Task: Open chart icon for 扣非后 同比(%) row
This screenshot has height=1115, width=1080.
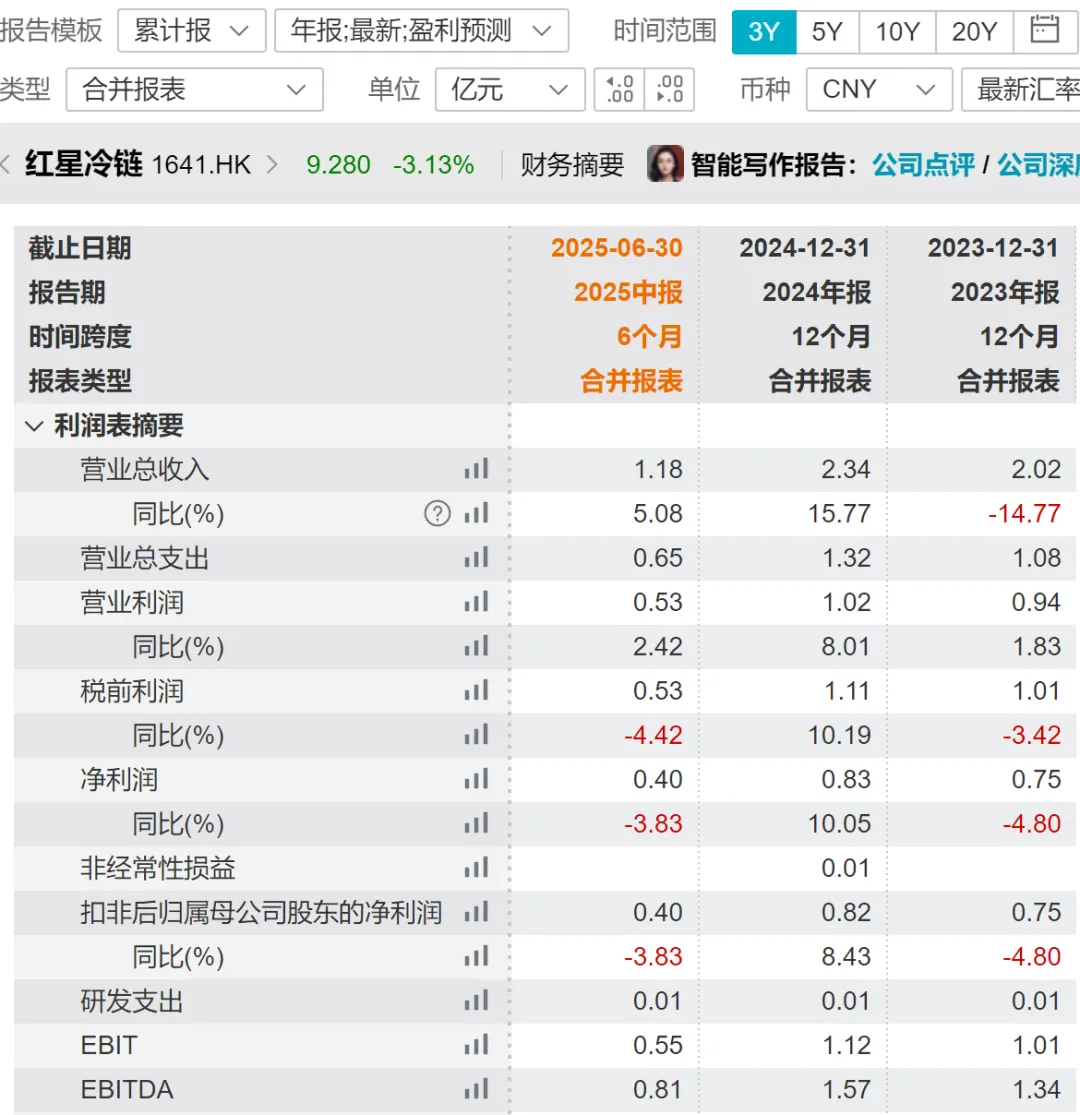Action: click(476, 956)
